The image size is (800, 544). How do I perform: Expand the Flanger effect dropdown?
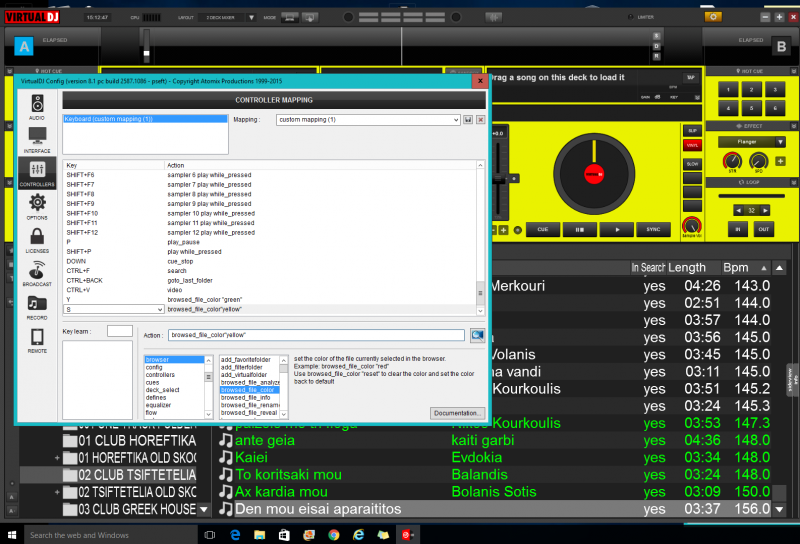pos(752,142)
